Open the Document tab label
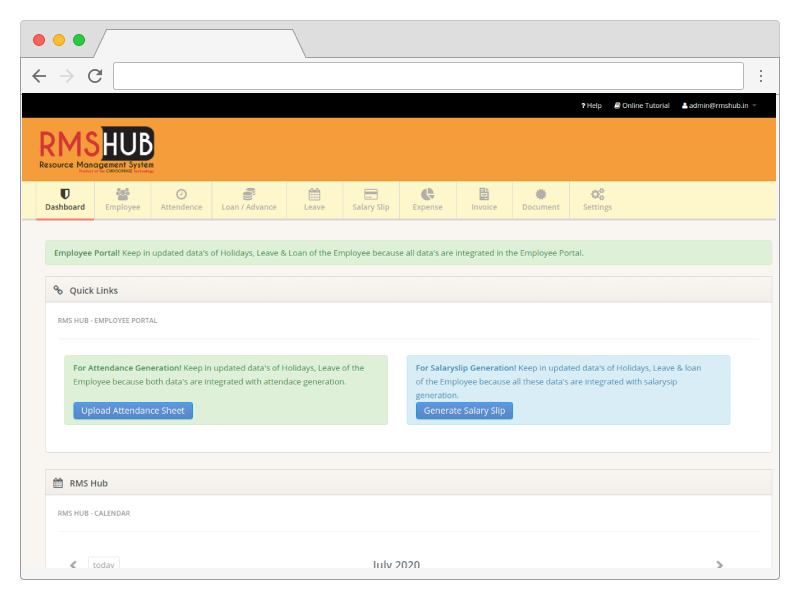800x600 pixels. click(x=541, y=207)
